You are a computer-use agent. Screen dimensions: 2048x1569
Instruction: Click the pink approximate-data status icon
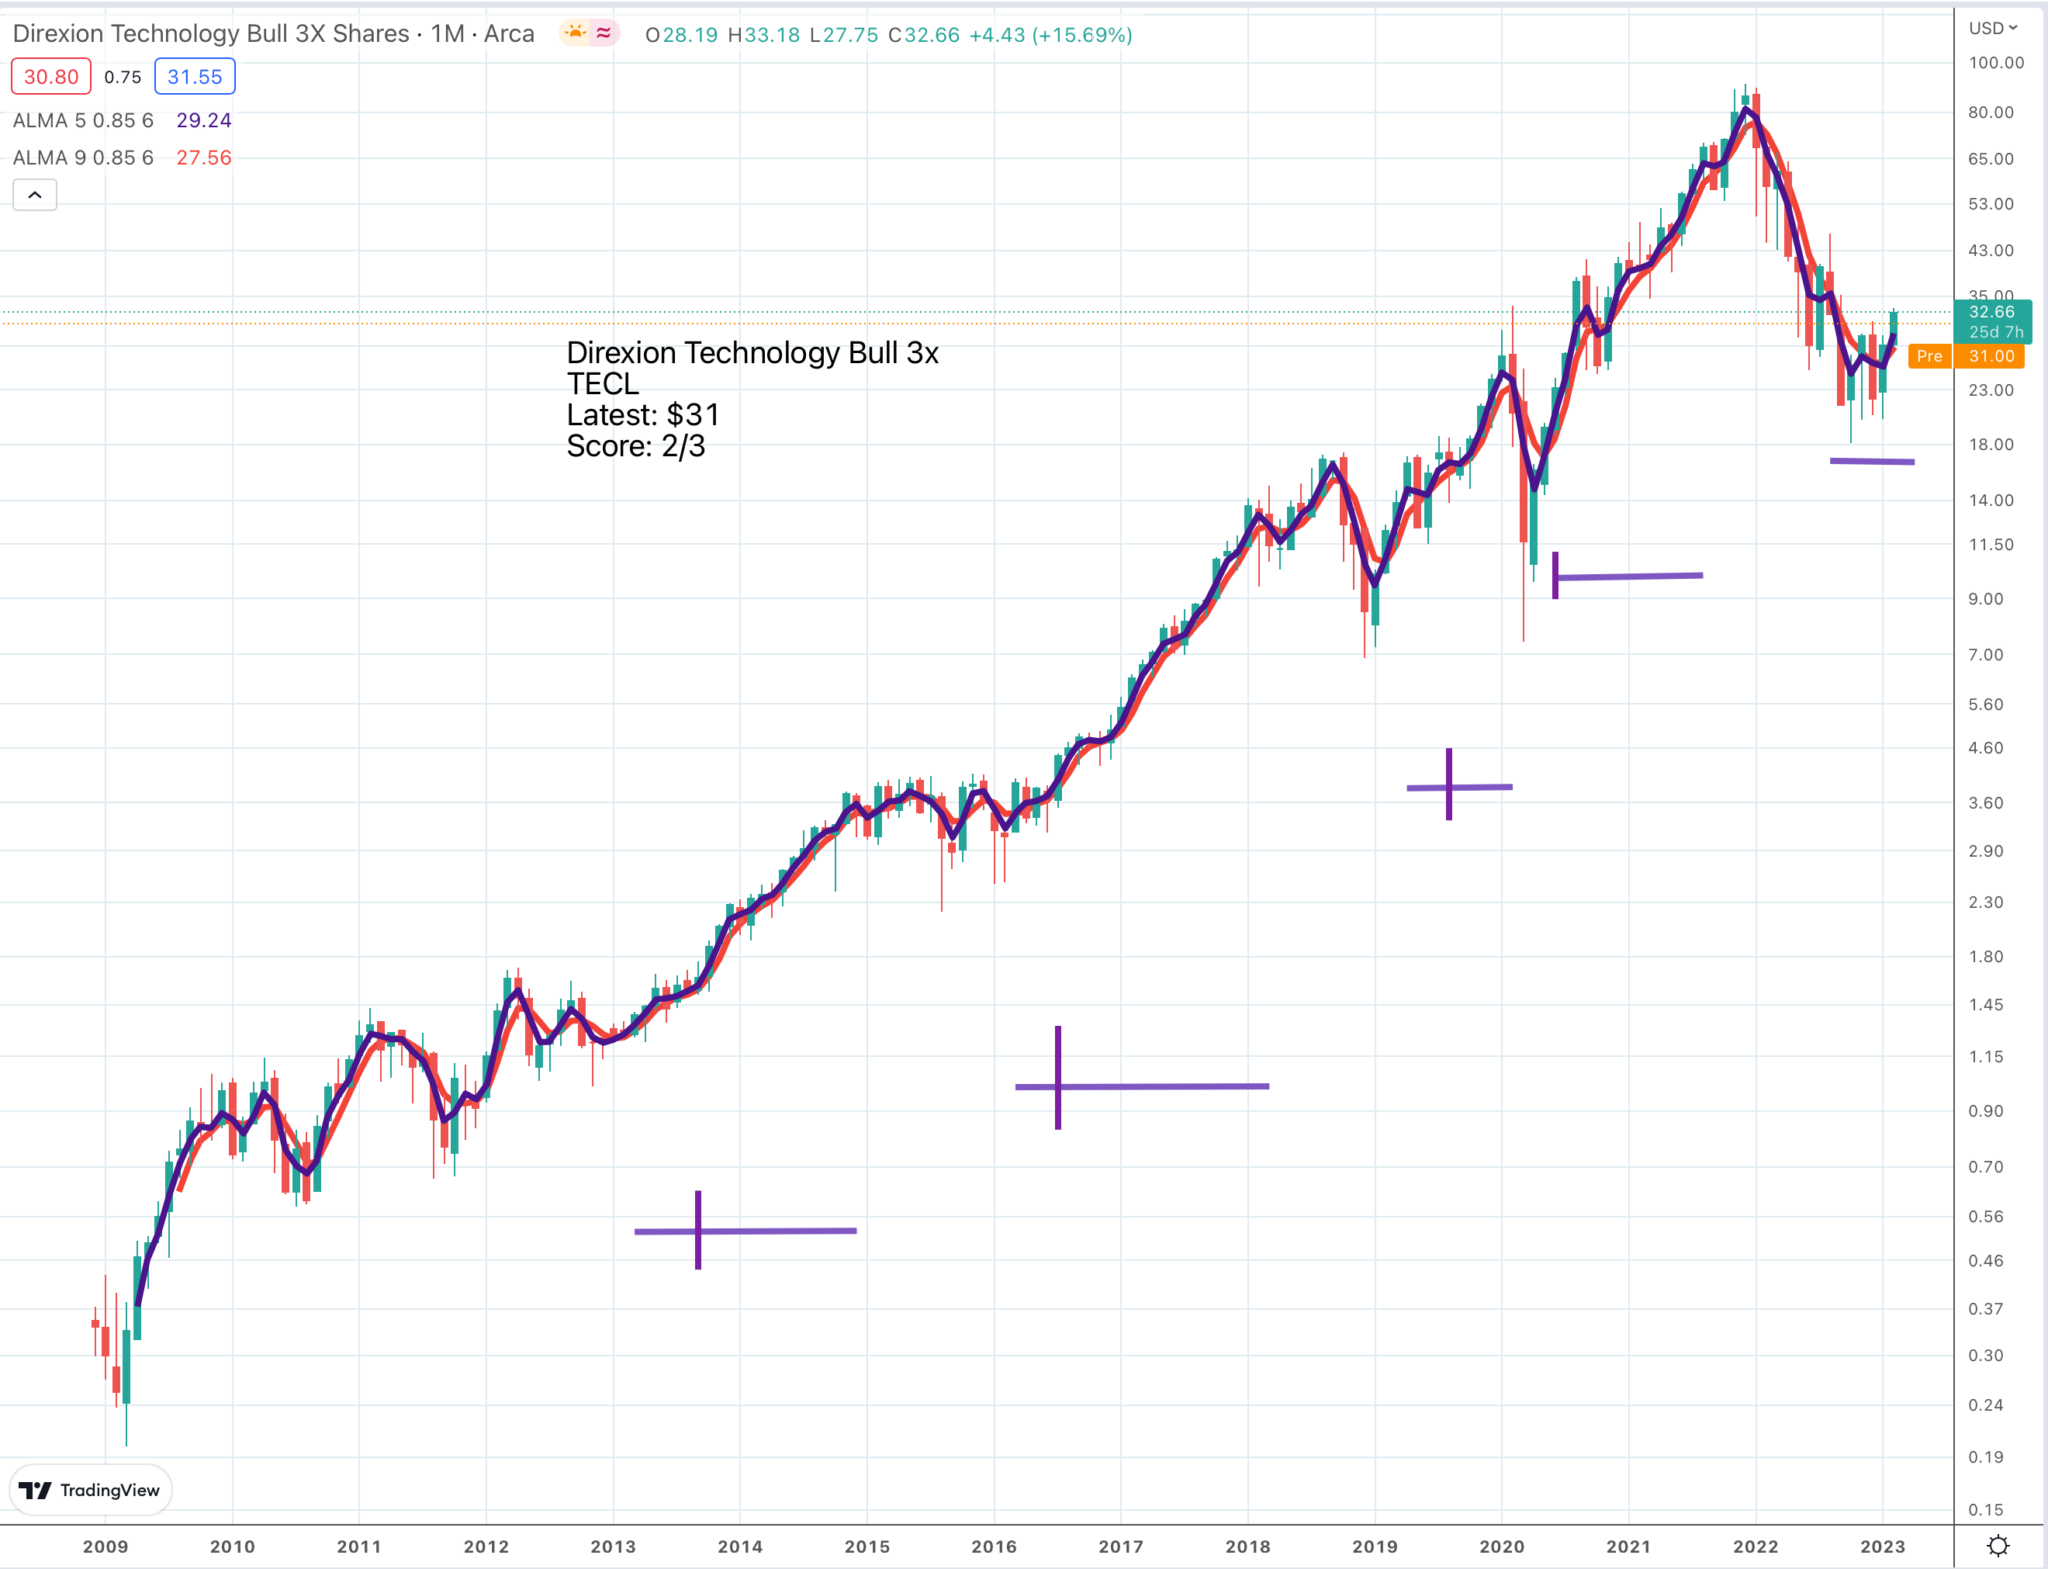(604, 33)
